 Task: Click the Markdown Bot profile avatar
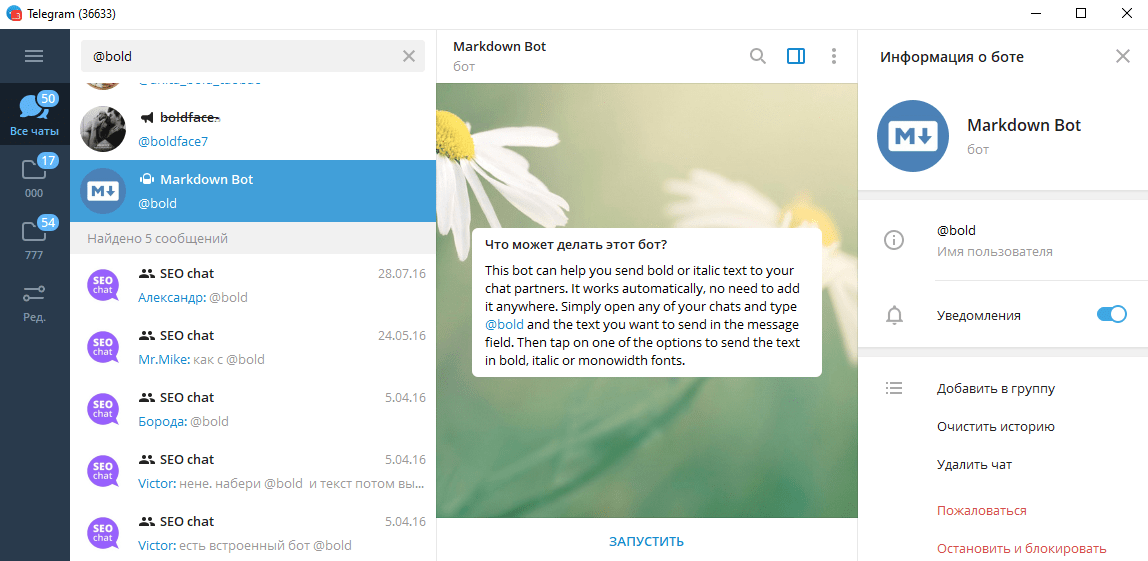coord(912,137)
